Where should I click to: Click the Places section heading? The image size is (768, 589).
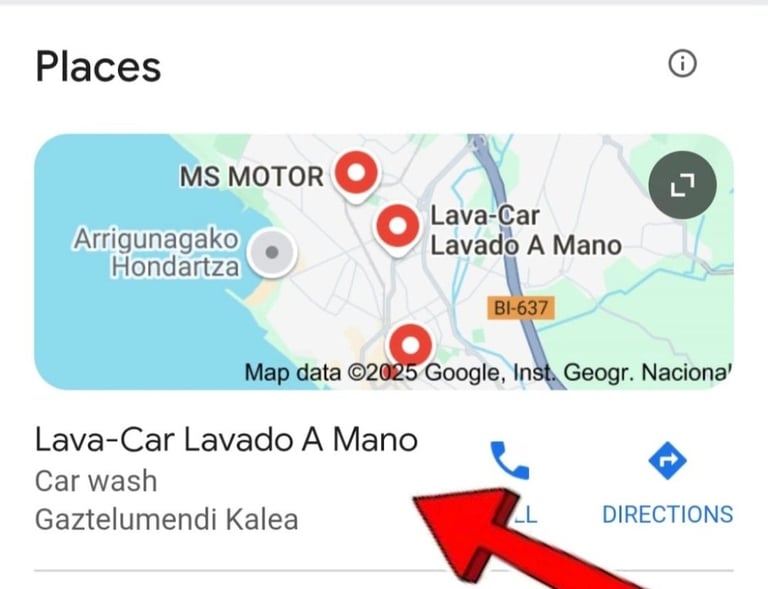coord(98,67)
